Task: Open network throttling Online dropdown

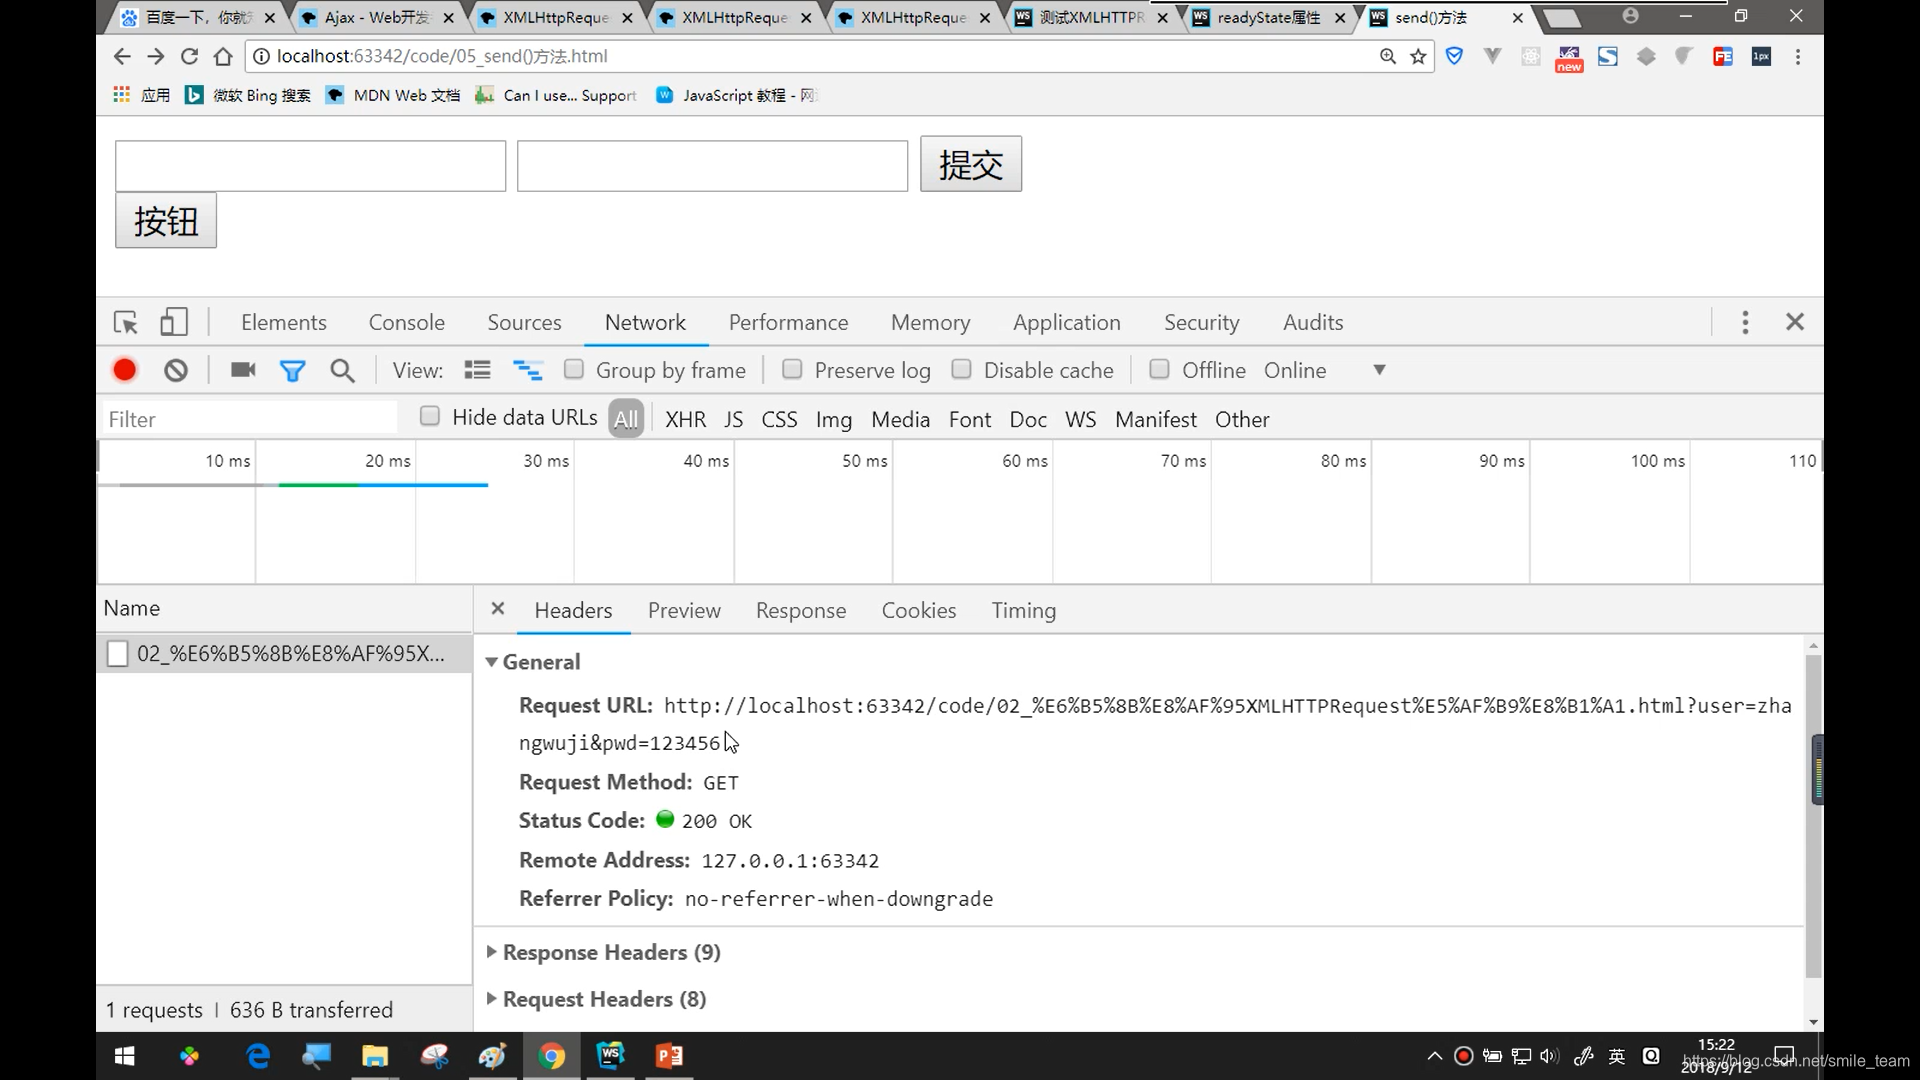Action: 1325,370
